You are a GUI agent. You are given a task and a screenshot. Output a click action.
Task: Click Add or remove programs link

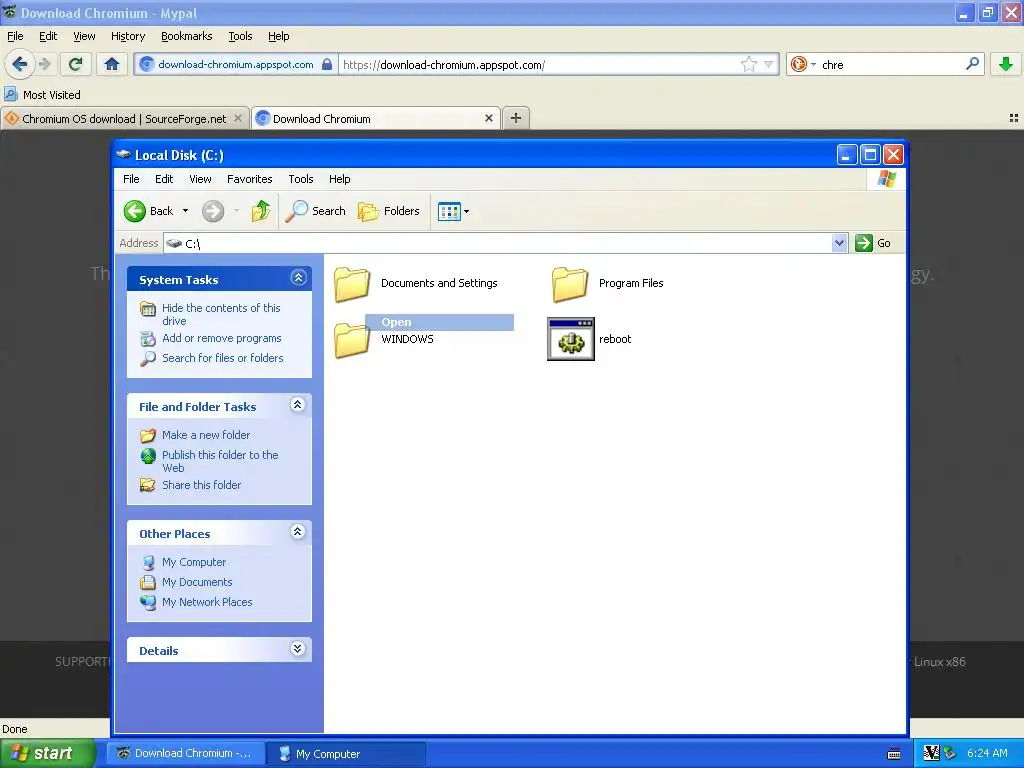221,338
